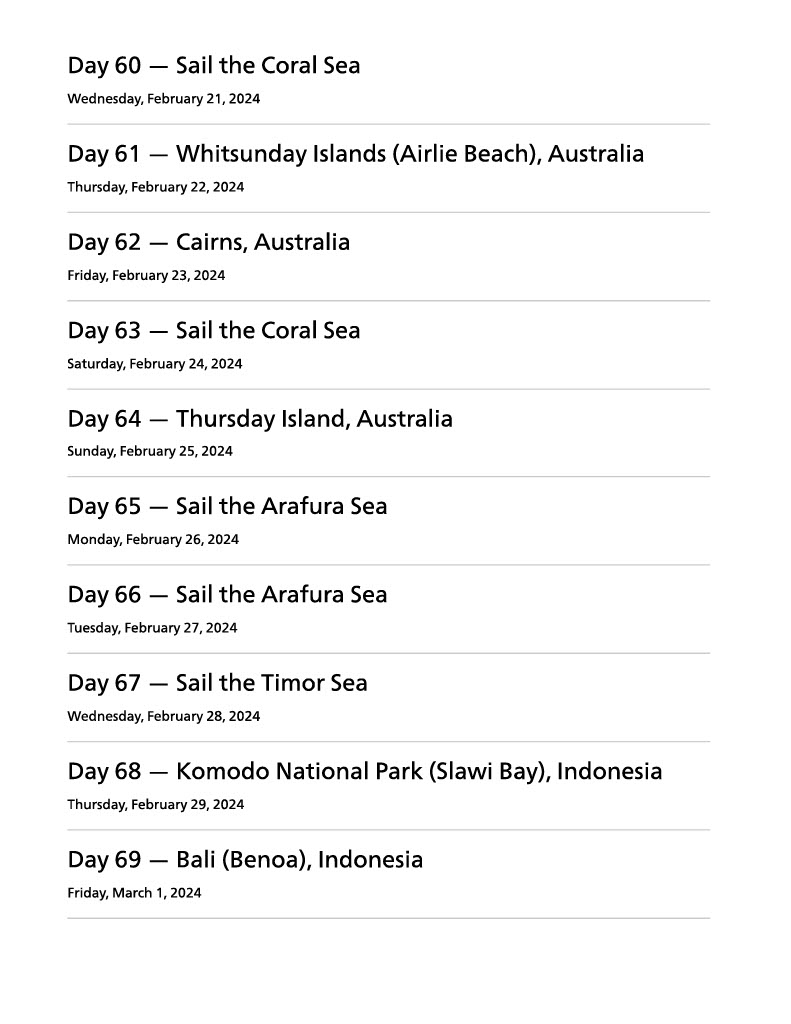Open the Day 69 Bali (Benoa), Indonesia entry
Viewport: 791px width, 1024px height.
coord(245,860)
